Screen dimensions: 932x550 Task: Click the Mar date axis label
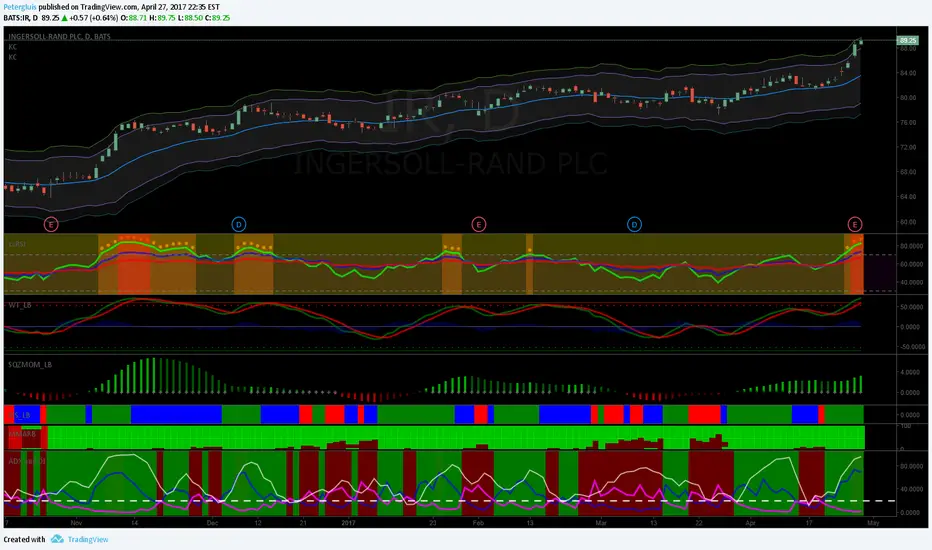pyautogui.click(x=601, y=523)
